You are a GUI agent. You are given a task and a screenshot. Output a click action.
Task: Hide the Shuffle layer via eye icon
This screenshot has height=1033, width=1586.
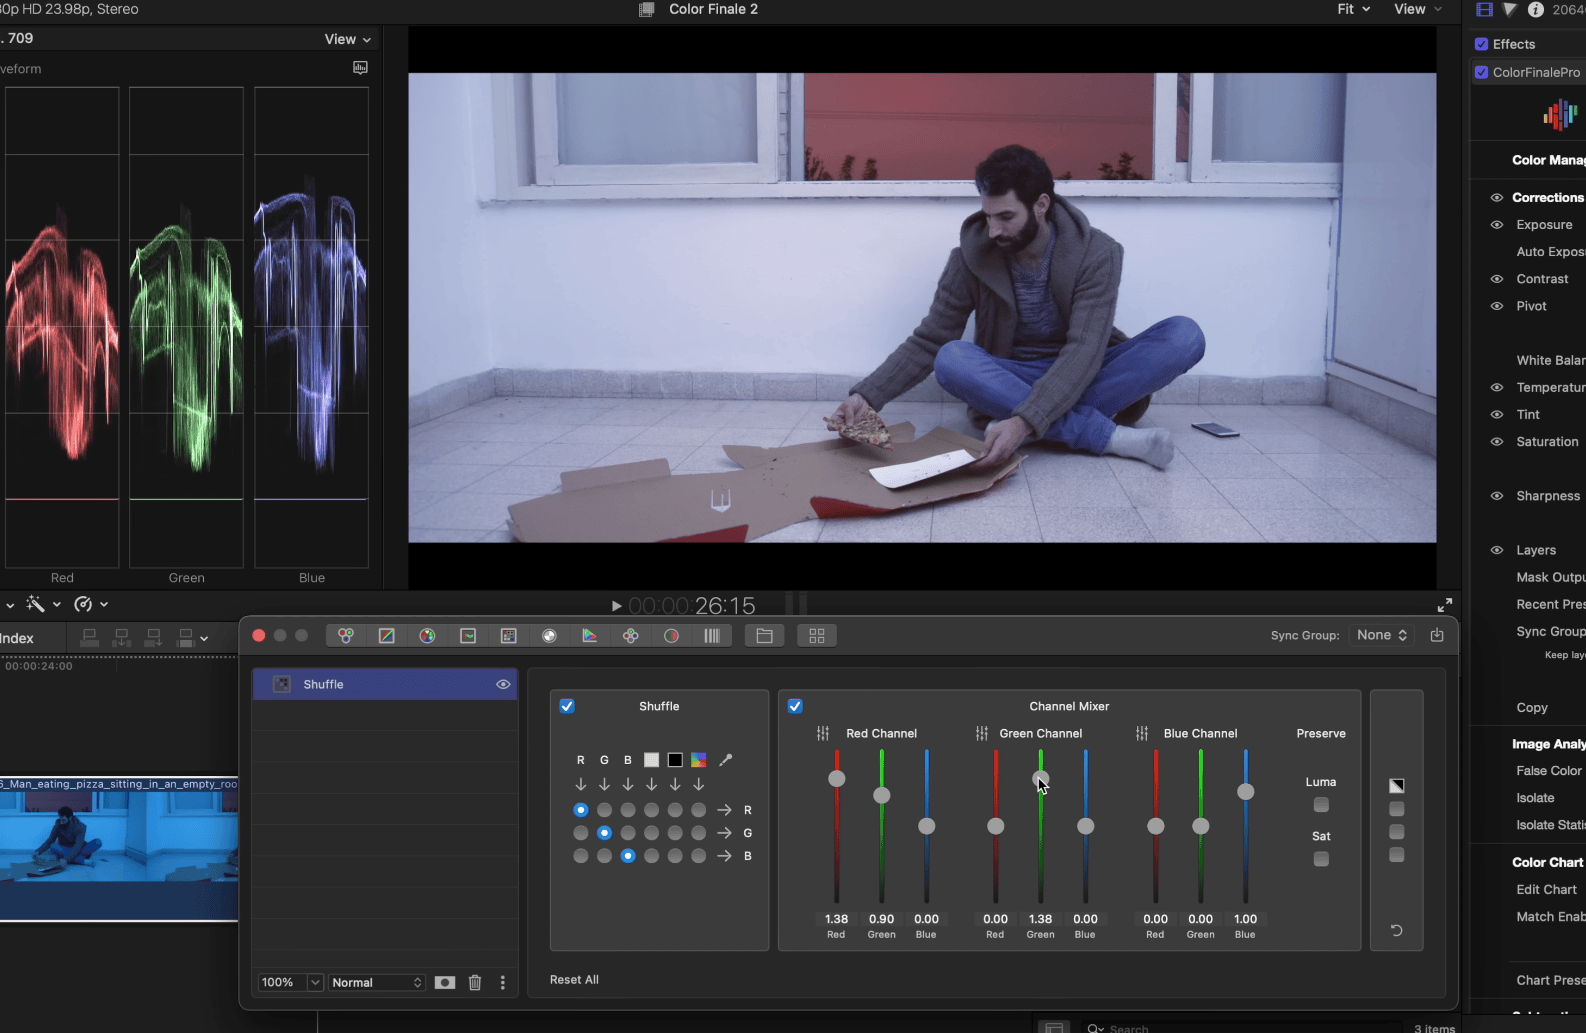(503, 685)
